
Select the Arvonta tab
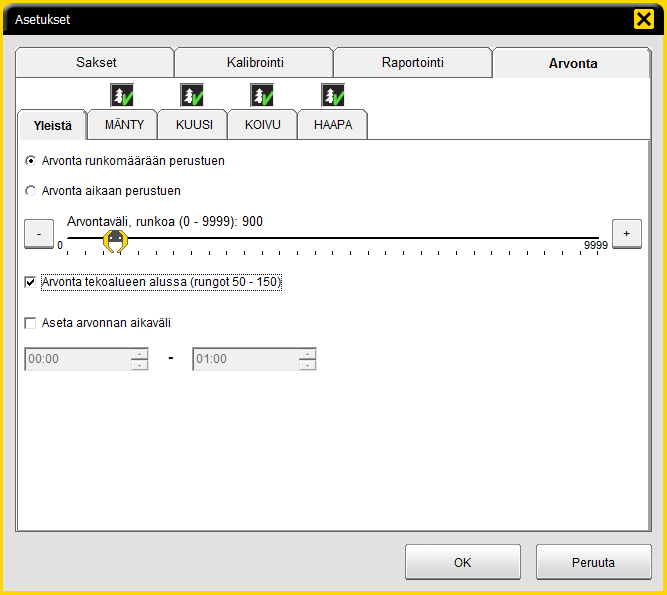point(573,63)
